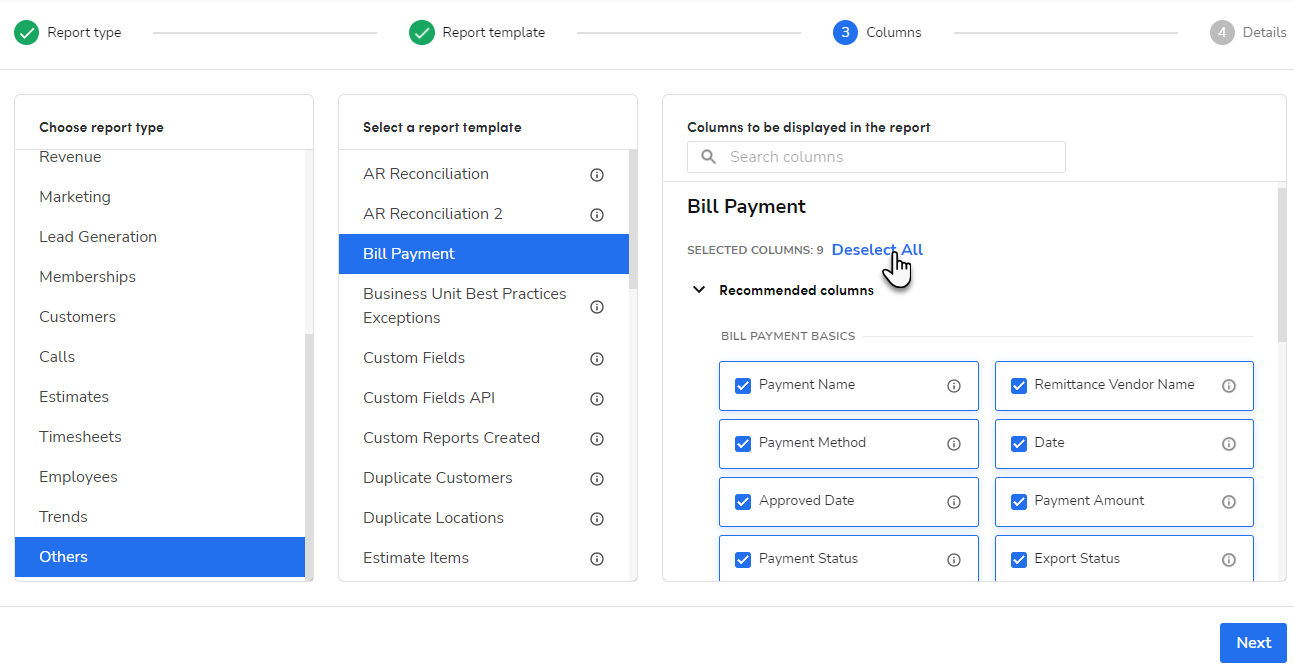
Task: Click the Next button
Action: [x=1253, y=643]
